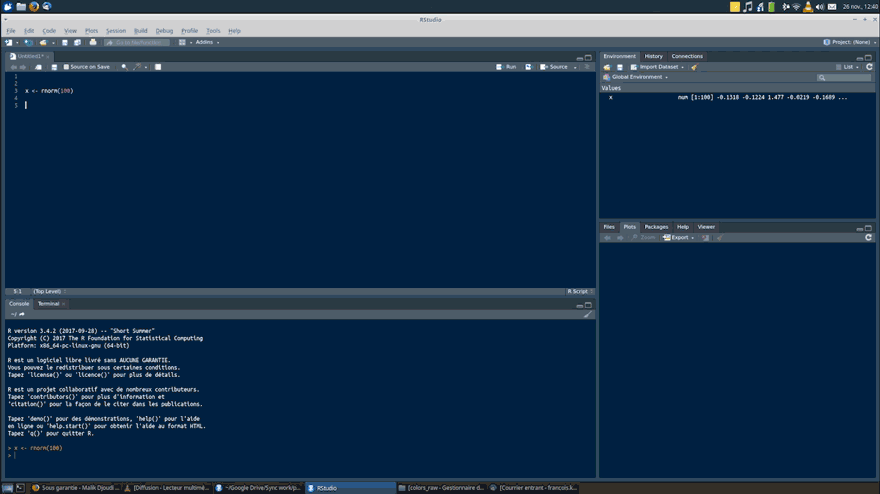
Task: Switch to the Viewer tab
Action: (706, 227)
